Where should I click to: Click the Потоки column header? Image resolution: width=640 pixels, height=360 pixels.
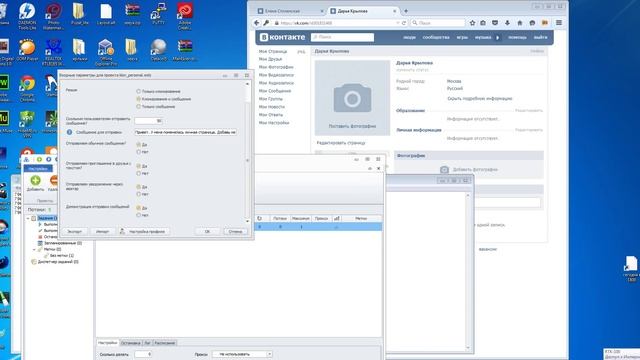280,218
